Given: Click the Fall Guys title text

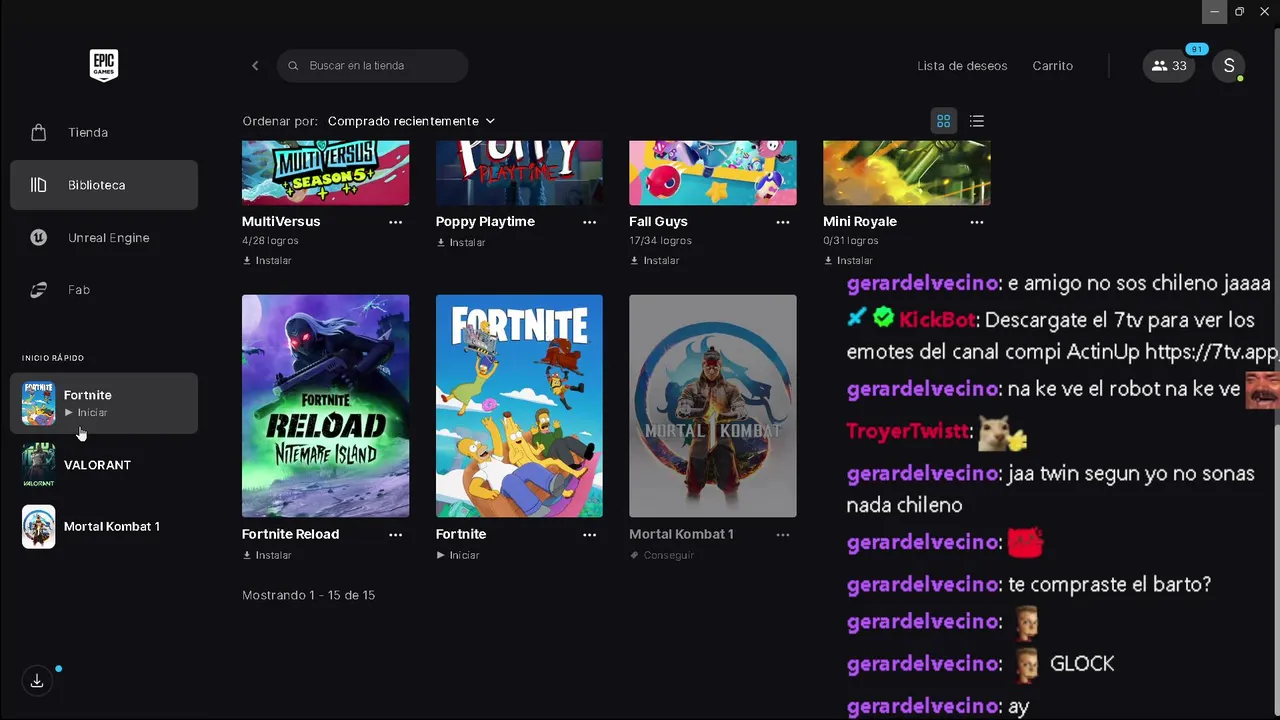Looking at the screenshot, I should pyautogui.click(x=658, y=222).
